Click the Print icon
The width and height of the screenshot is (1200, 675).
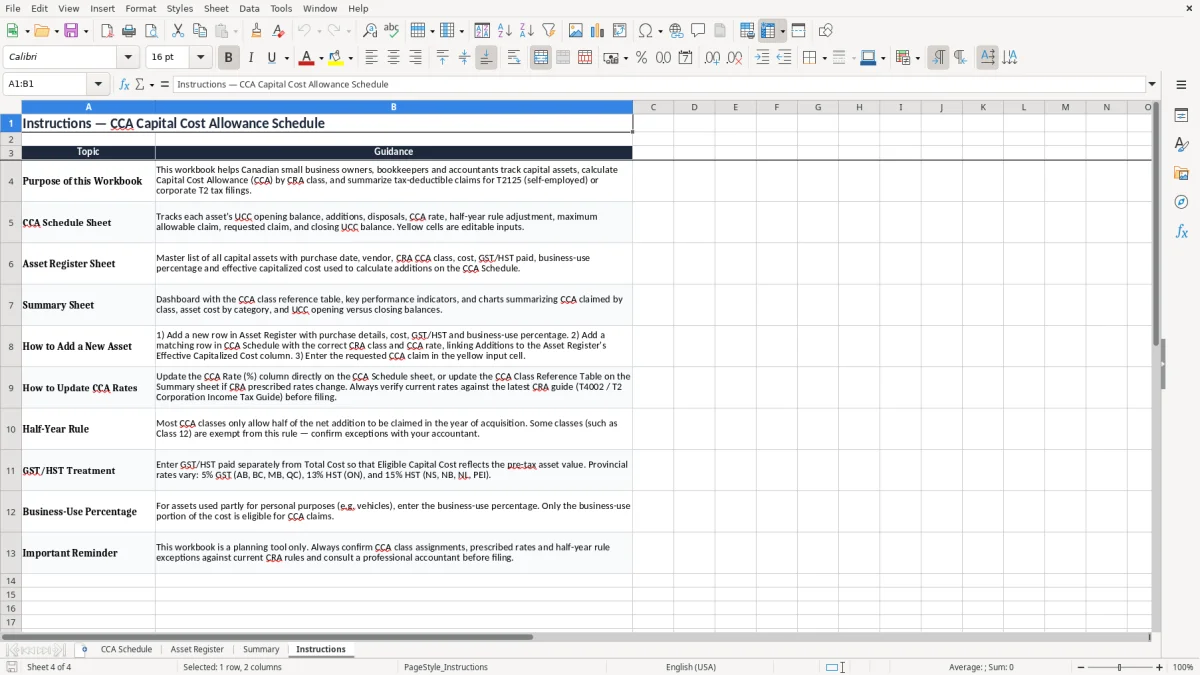(129, 31)
